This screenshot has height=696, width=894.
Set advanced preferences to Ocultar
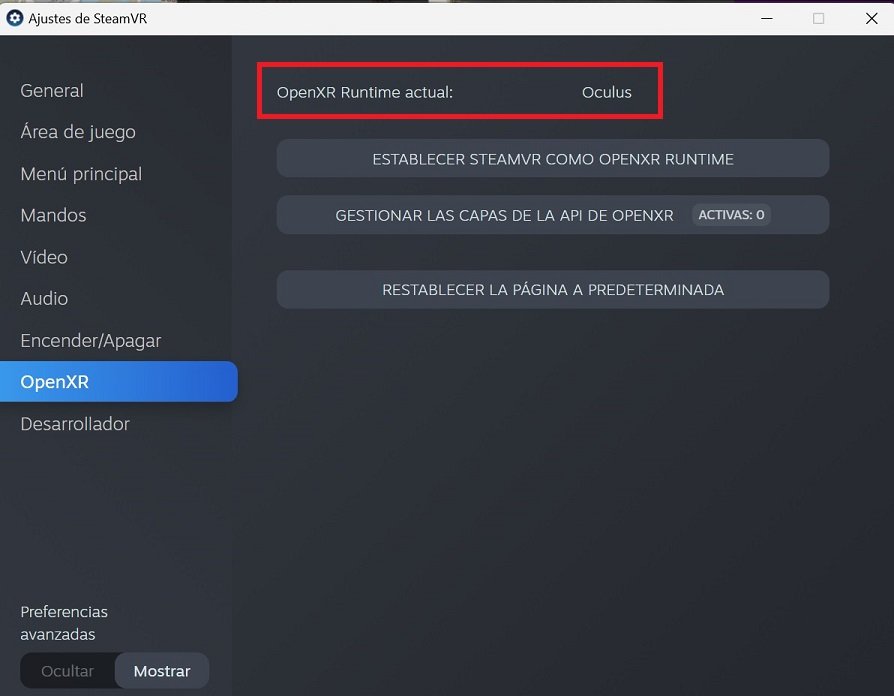tap(67, 671)
